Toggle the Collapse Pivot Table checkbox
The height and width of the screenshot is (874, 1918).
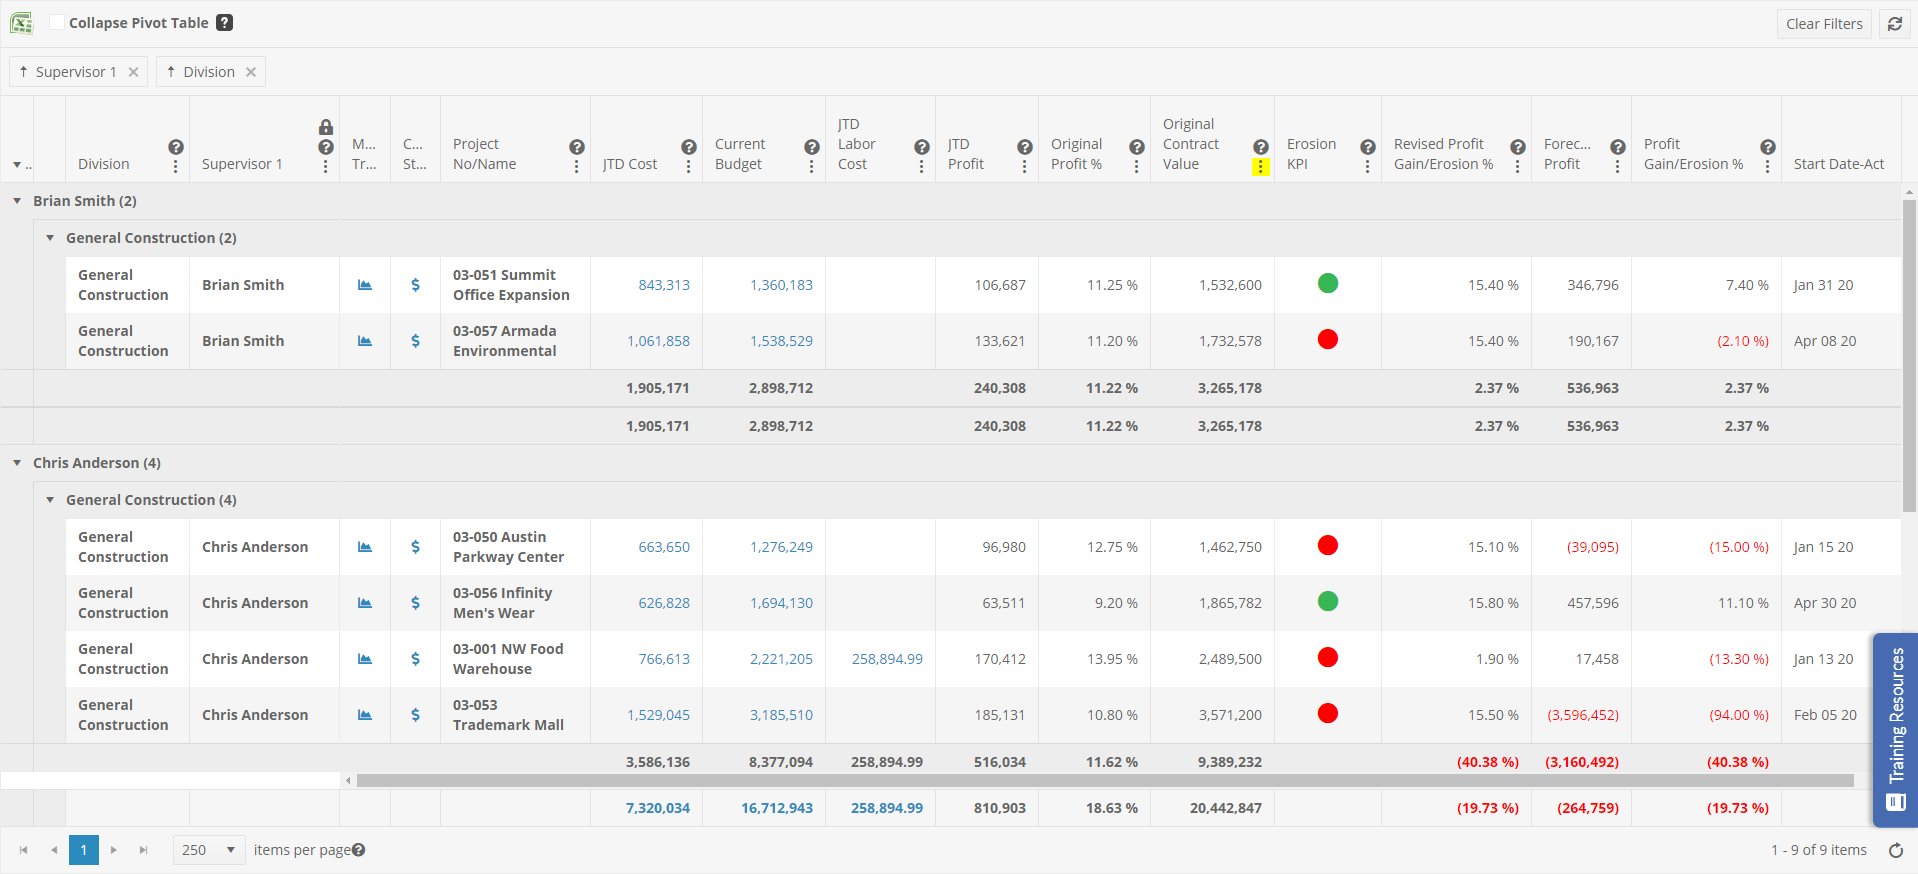tap(57, 23)
